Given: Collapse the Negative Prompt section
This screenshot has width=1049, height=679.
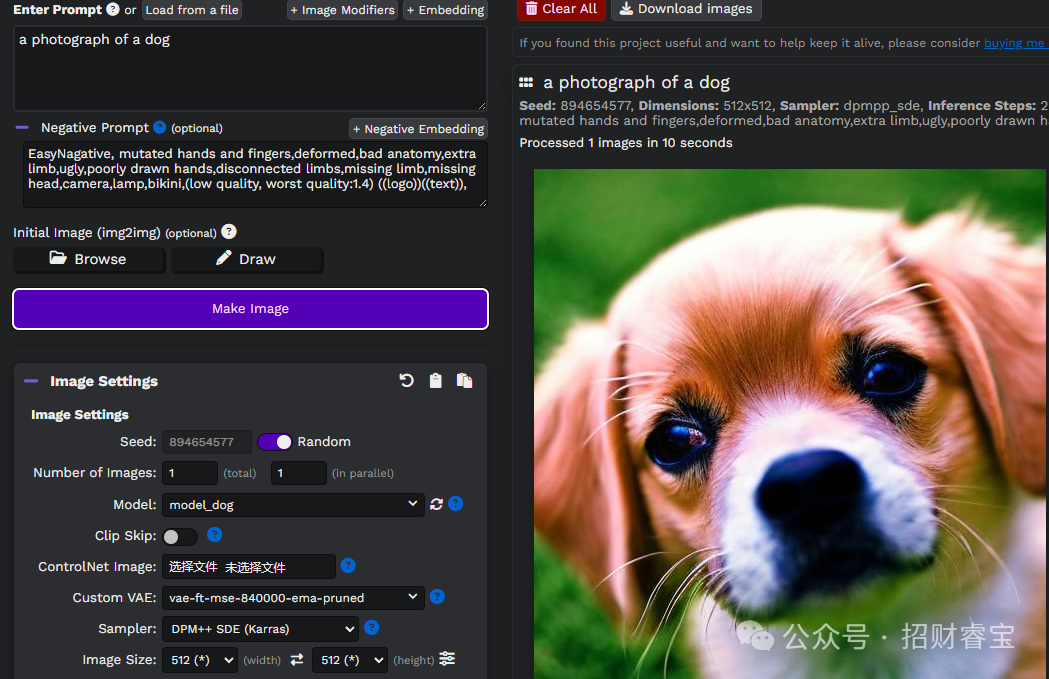Looking at the screenshot, I should (22, 127).
